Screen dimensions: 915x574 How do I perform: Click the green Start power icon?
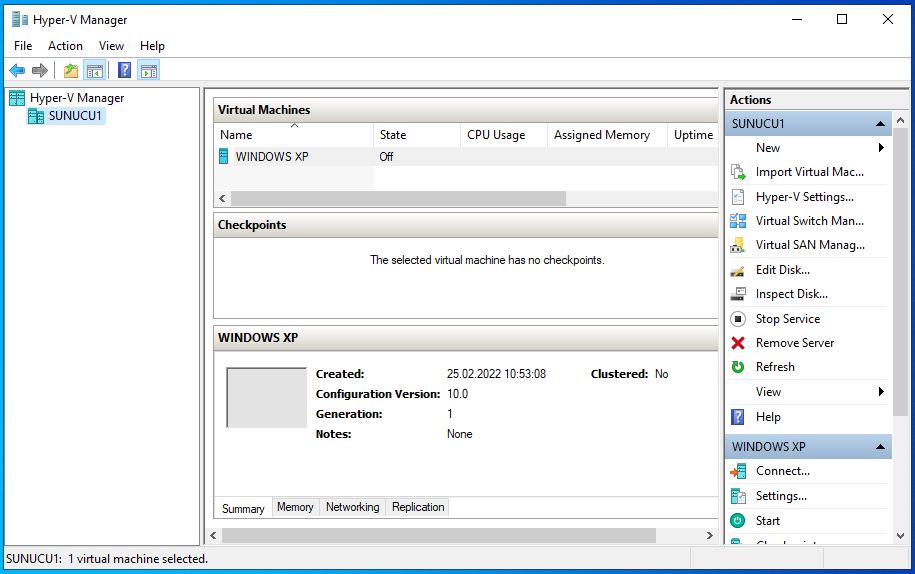click(x=738, y=520)
